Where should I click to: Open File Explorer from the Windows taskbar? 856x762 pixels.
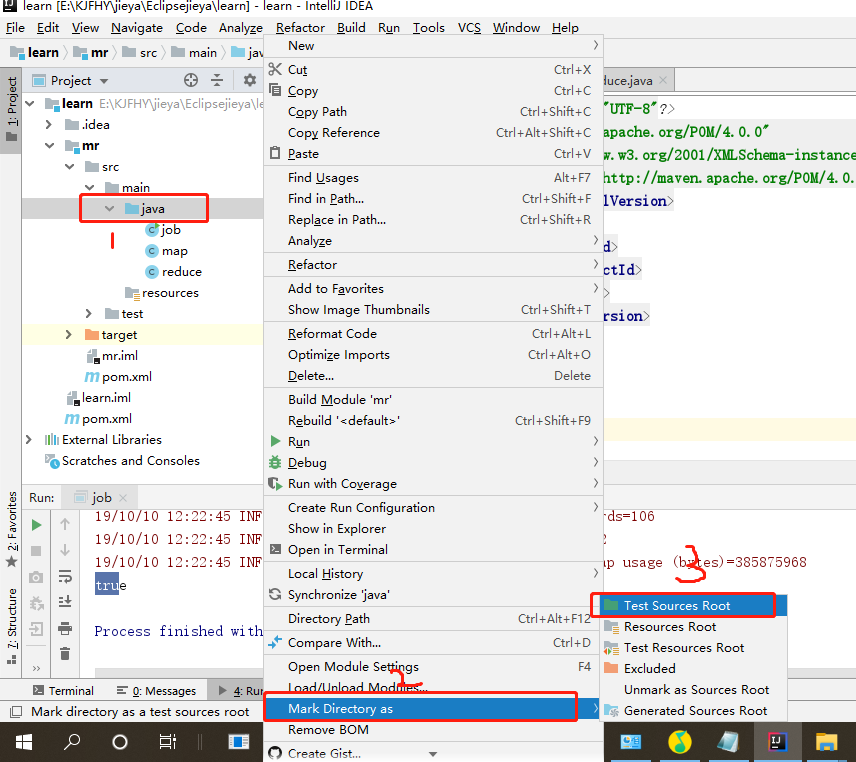pyautogui.click(x=826, y=742)
